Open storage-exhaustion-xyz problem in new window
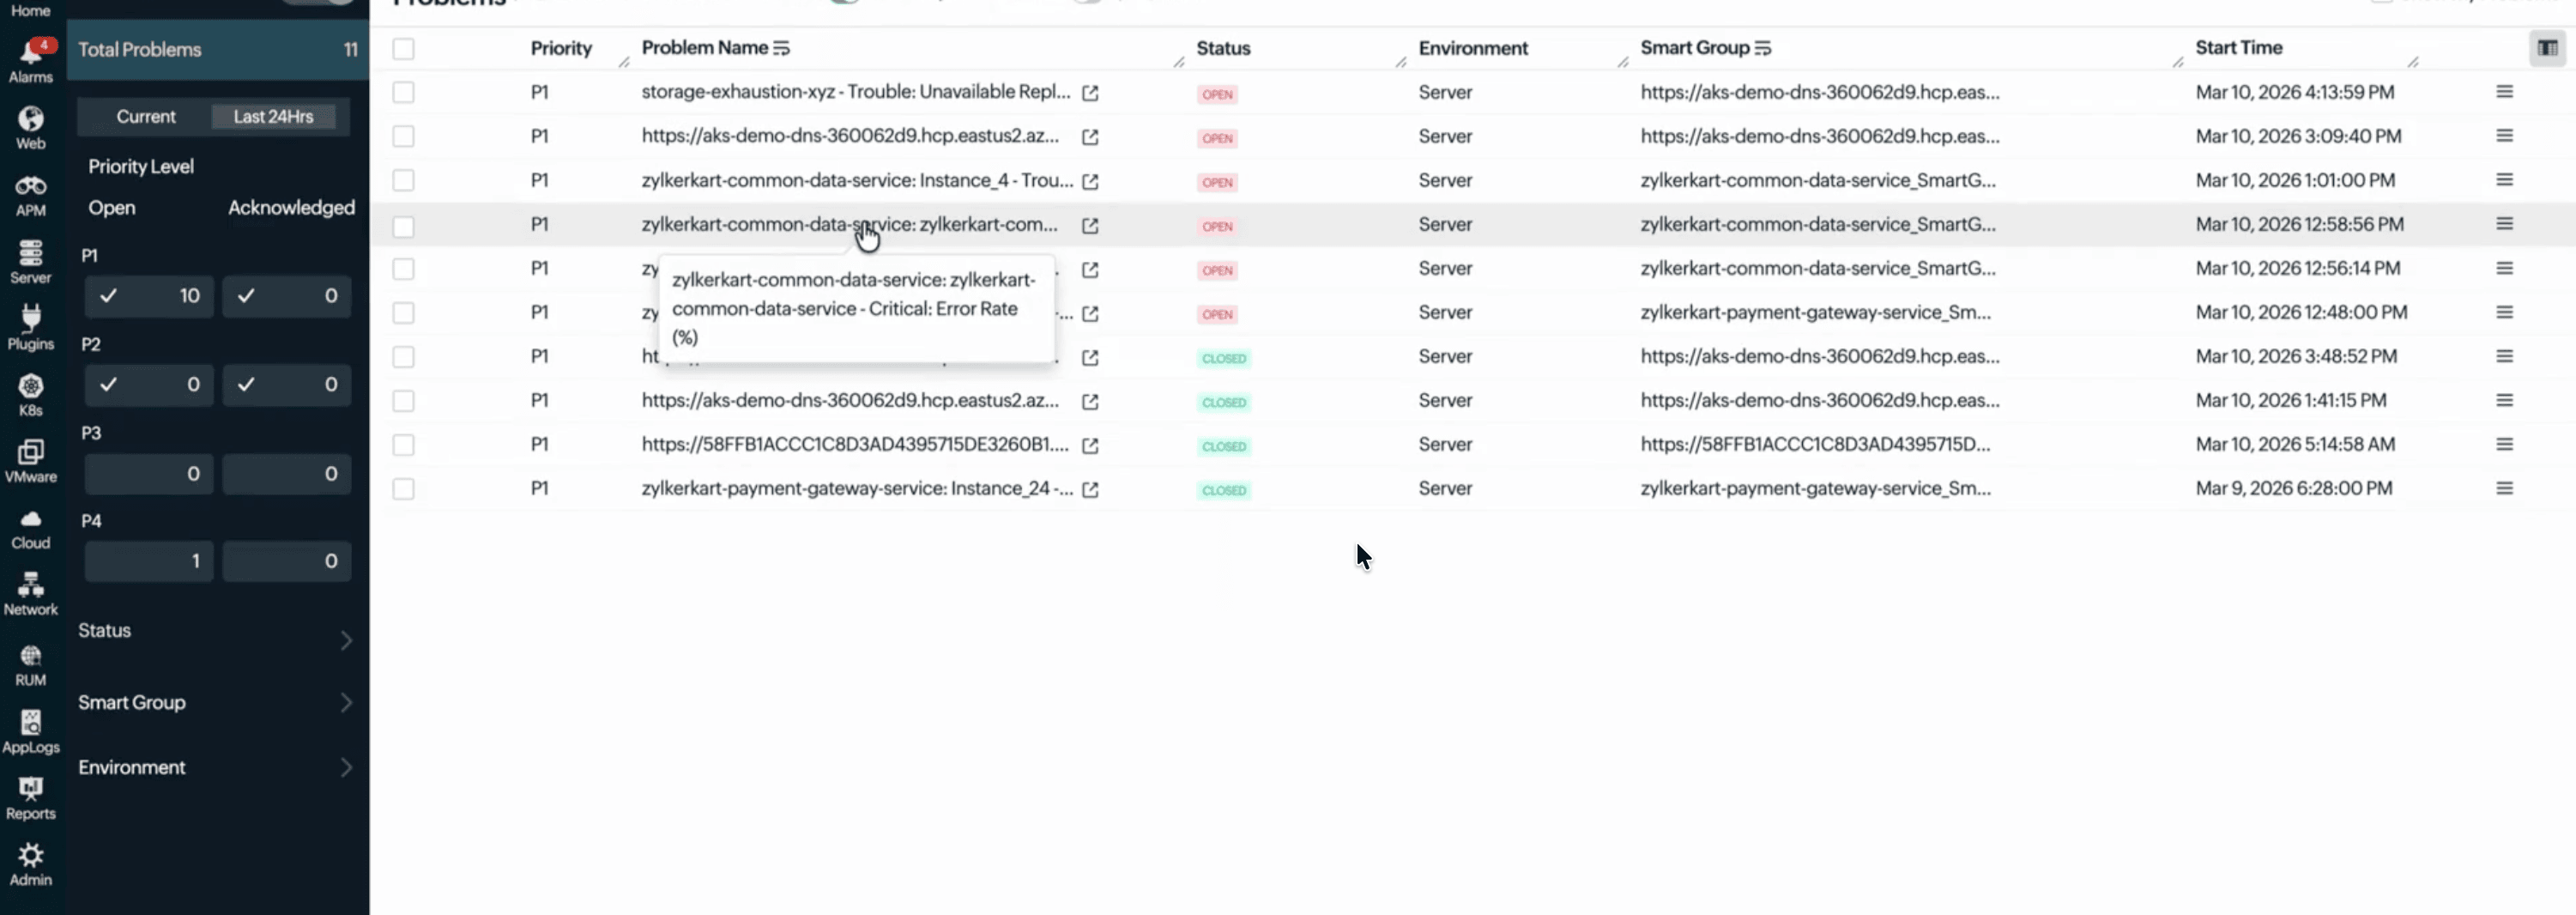This screenshot has height=915, width=2576. pyautogui.click(x=1090, y=93)
